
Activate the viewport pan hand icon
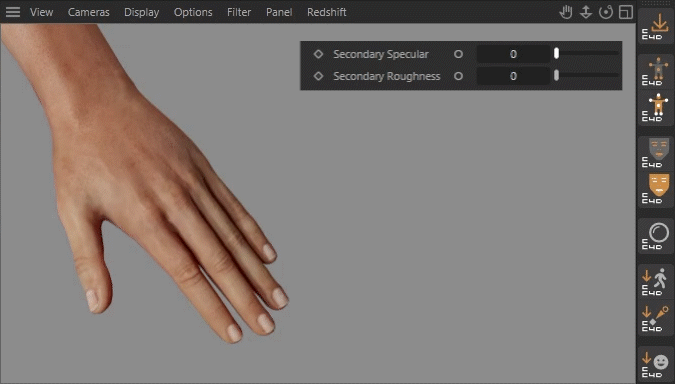tap(566, 12)
